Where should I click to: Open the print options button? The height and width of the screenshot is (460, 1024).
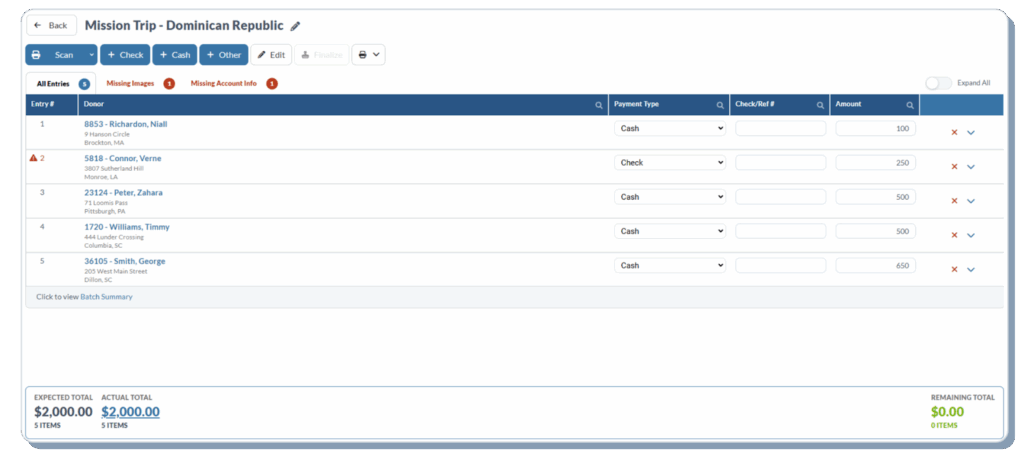click(368, 55)
